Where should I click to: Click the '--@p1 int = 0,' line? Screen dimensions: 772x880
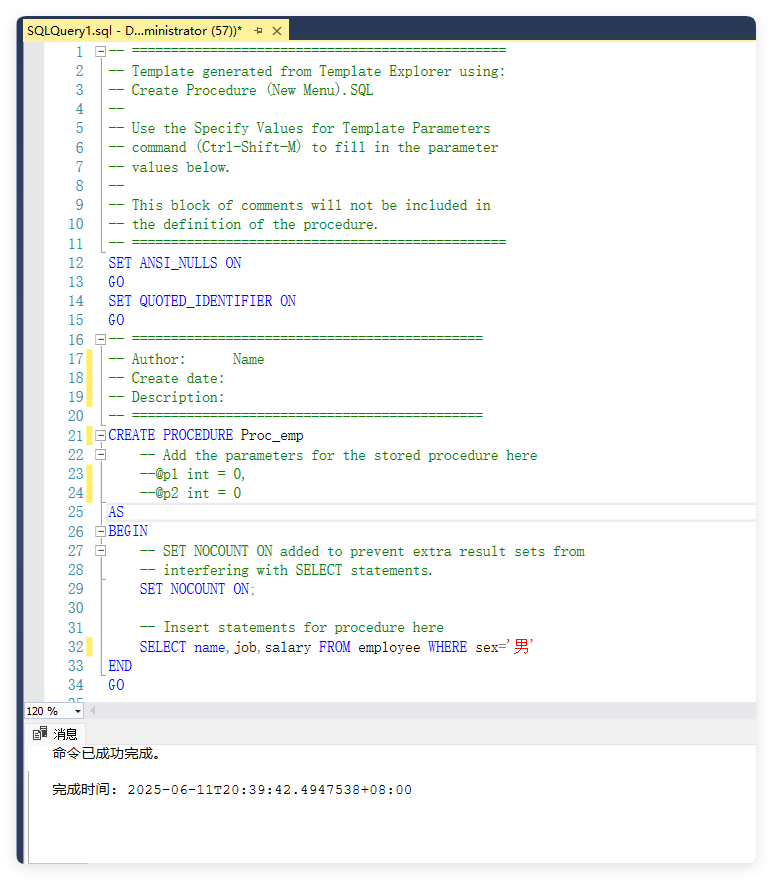point(192,474)
